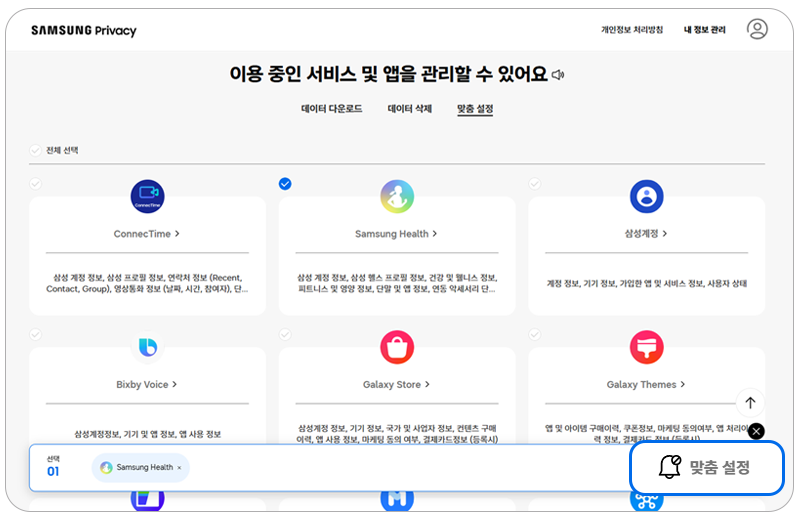
Task: Close the selection bar with black X
Action: click(x=756, y=431)
